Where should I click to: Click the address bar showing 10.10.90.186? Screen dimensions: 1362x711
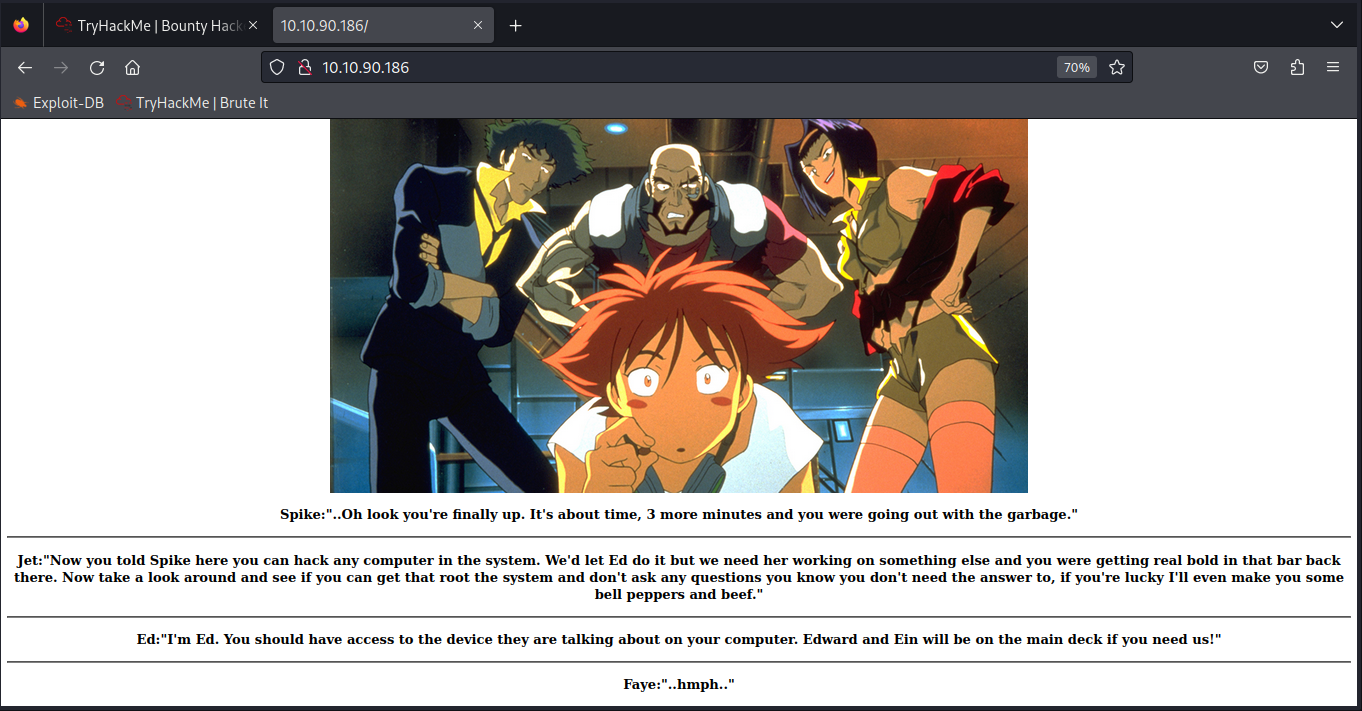coord(650,67)
